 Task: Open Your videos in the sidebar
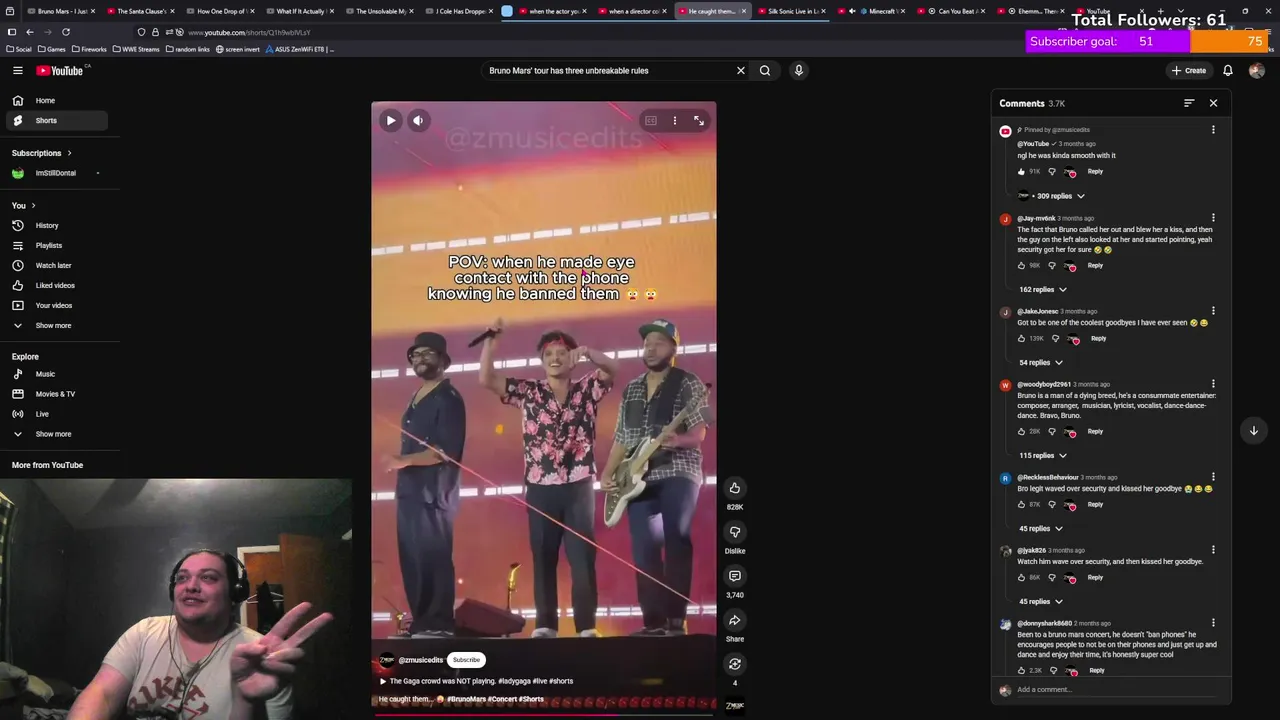[x=55, y=305]
